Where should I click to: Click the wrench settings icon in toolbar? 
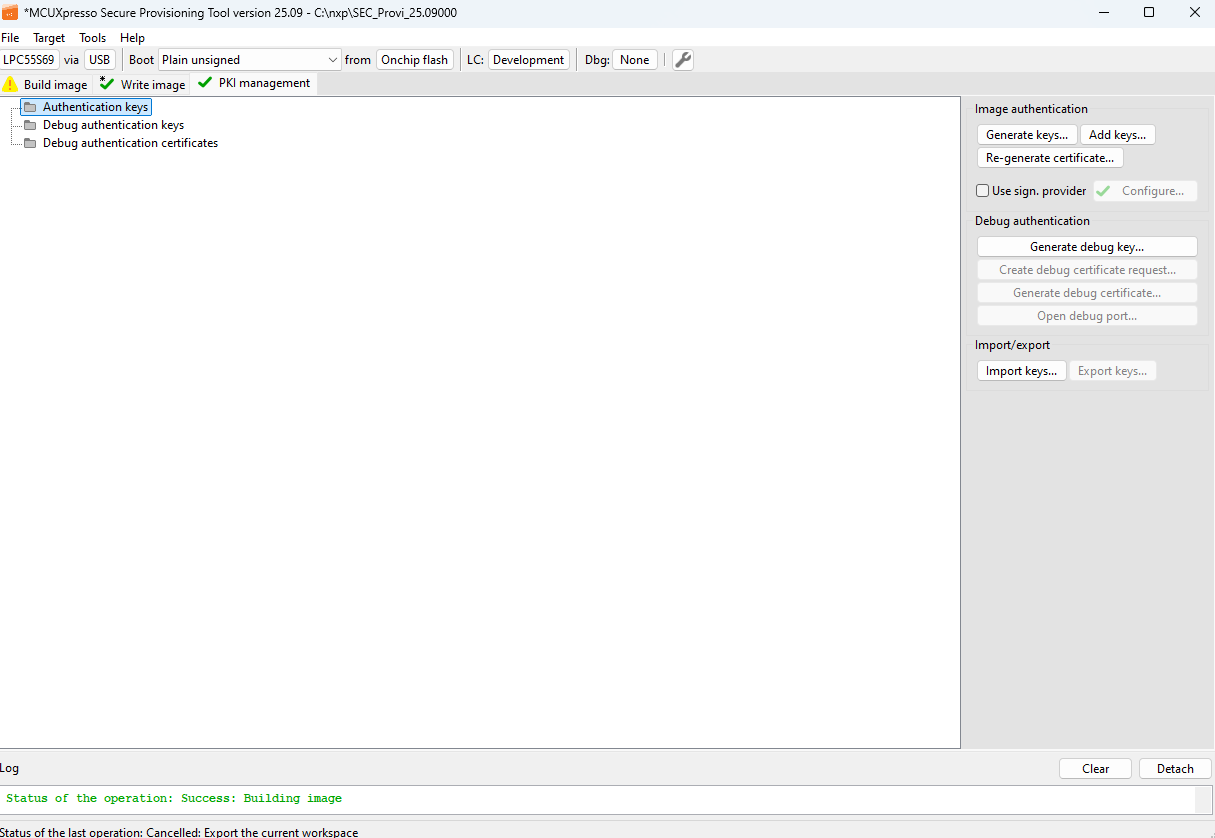[x=683, y=60]
